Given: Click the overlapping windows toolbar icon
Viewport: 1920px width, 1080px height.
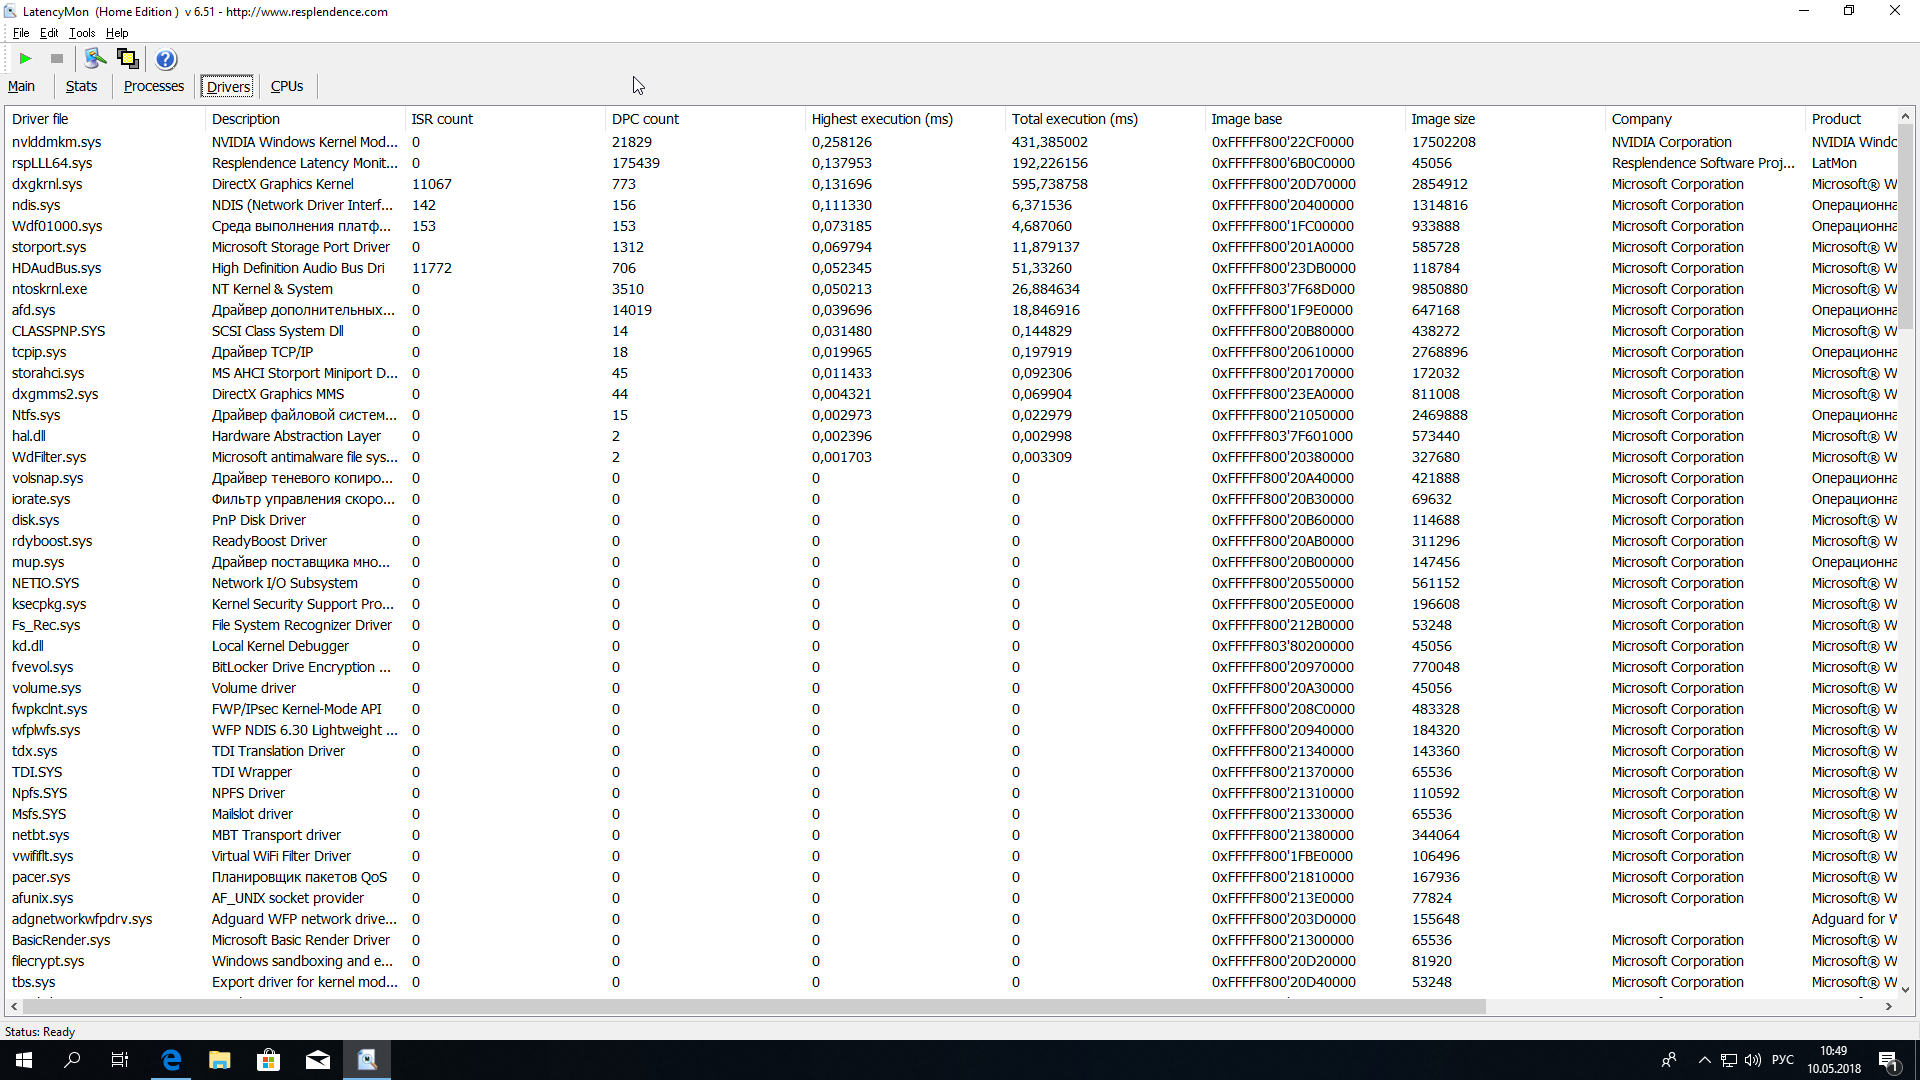Looking at the screenshot, I should (128, 59).
